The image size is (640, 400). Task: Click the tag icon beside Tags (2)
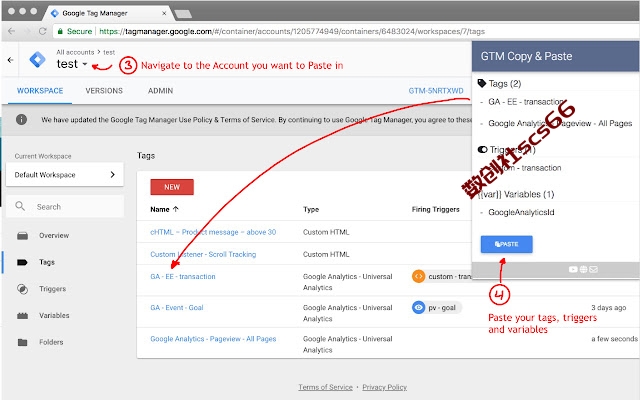coord(482,83)
